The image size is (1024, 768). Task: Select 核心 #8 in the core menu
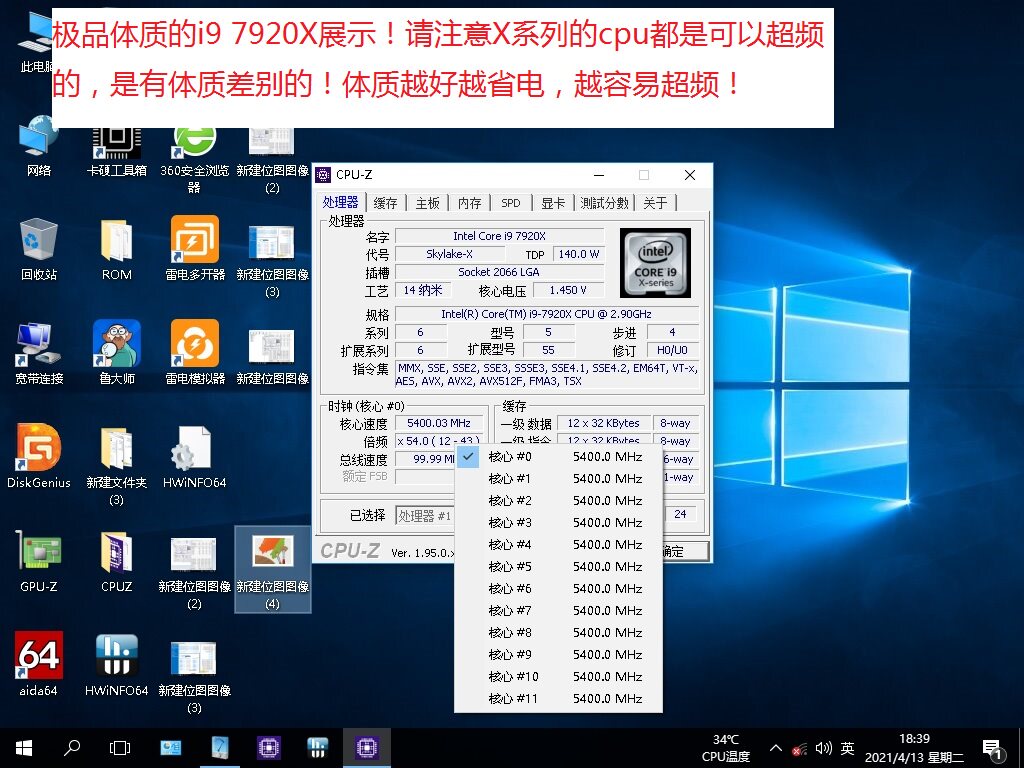(558, 633)
